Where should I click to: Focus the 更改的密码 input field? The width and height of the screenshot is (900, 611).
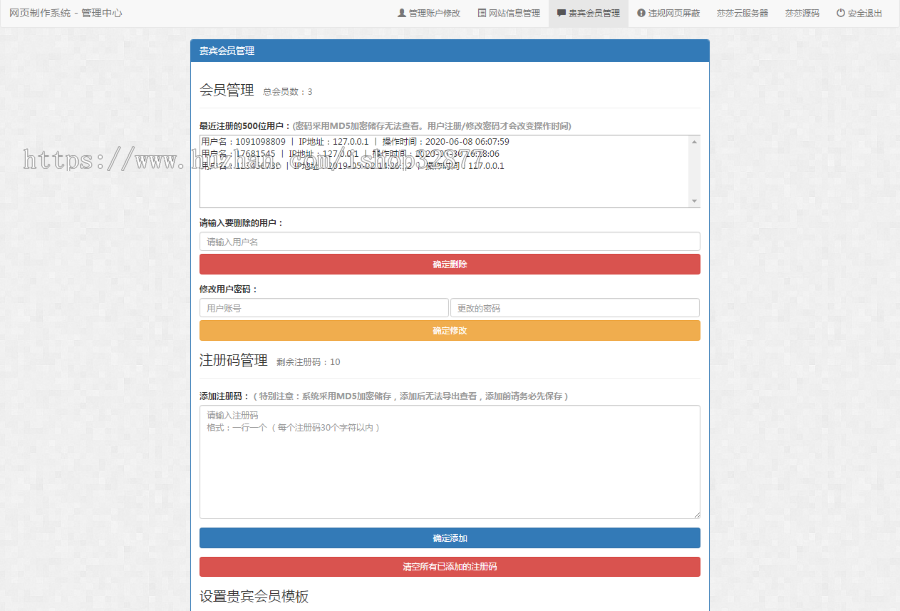tap(575, 308)
